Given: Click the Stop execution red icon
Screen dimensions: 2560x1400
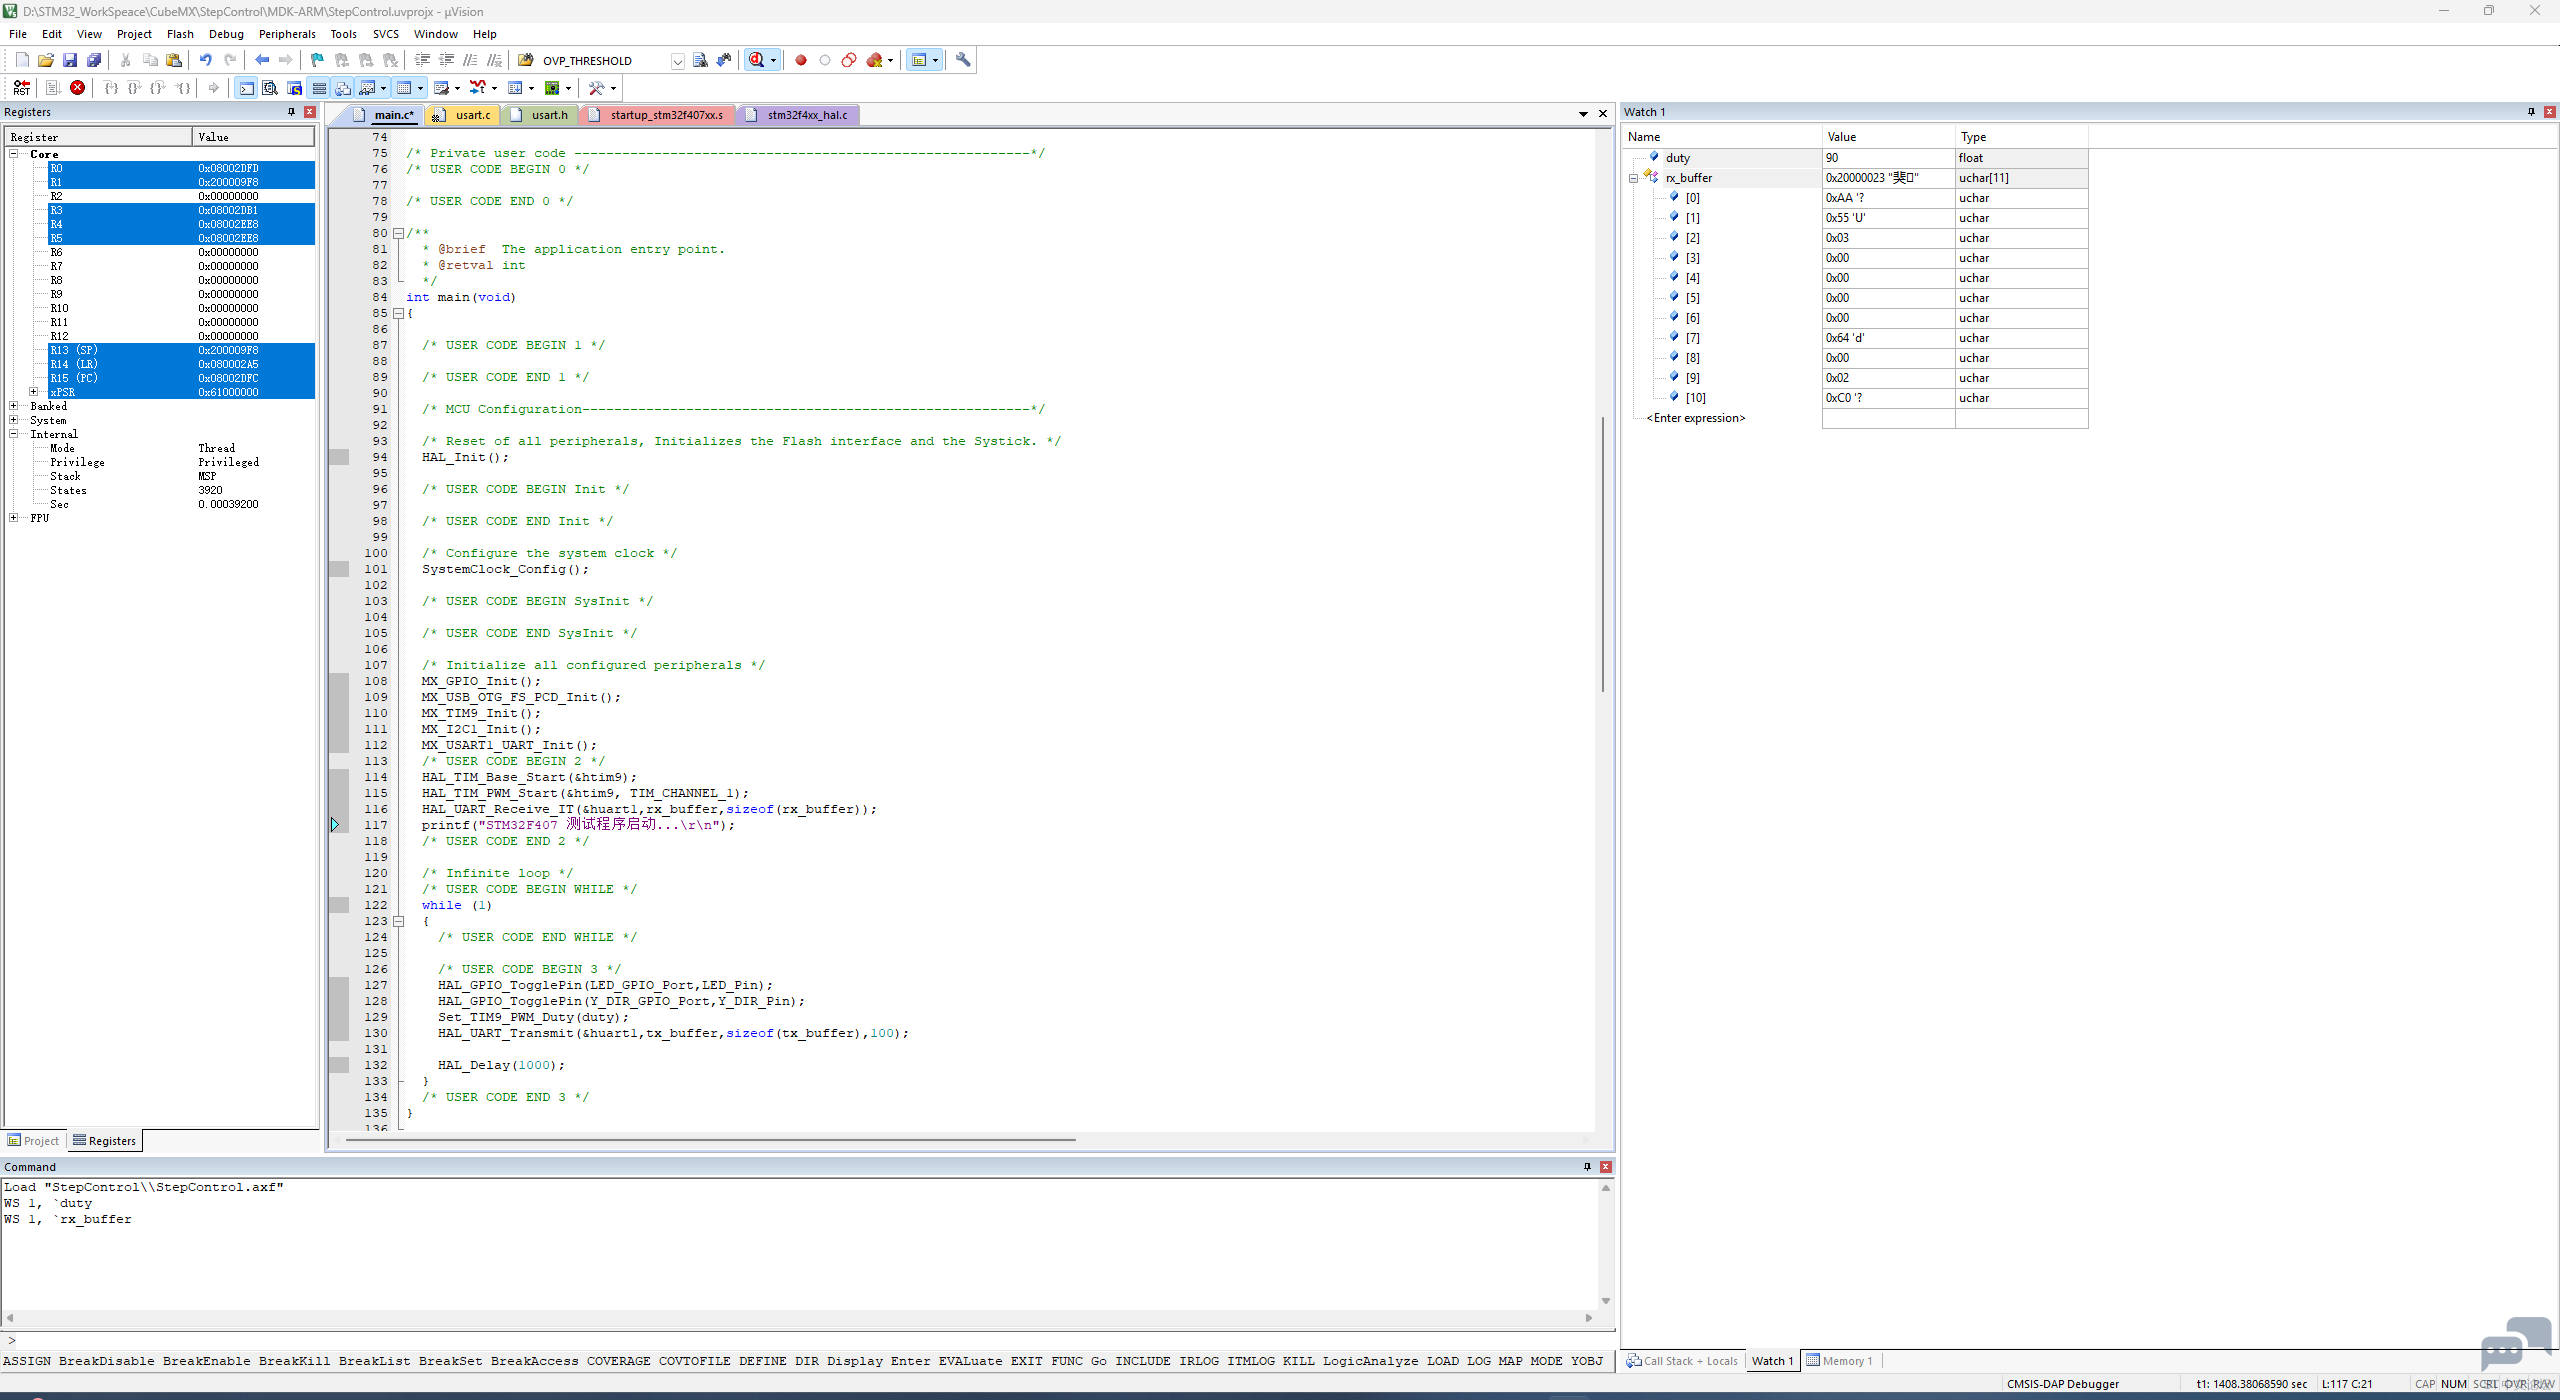Looking at the screenshot, I should click(77, 88).
